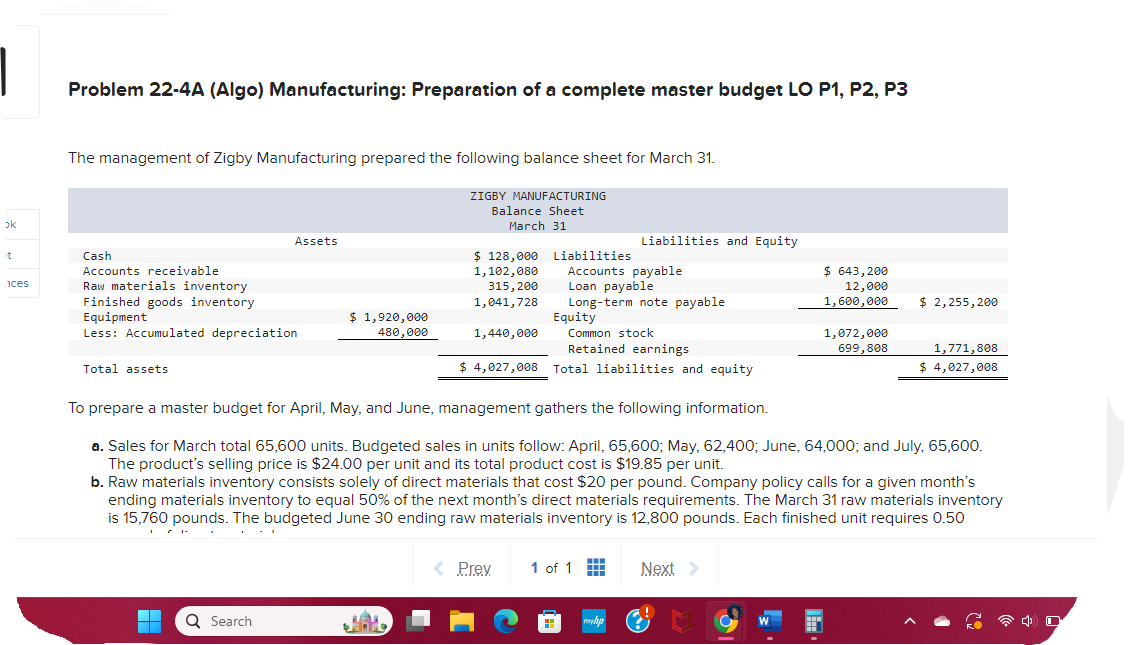Screen dimensions: 1133x645
Task: Switch to Microsoft Word on the taskbar
Action: point(770,621)
